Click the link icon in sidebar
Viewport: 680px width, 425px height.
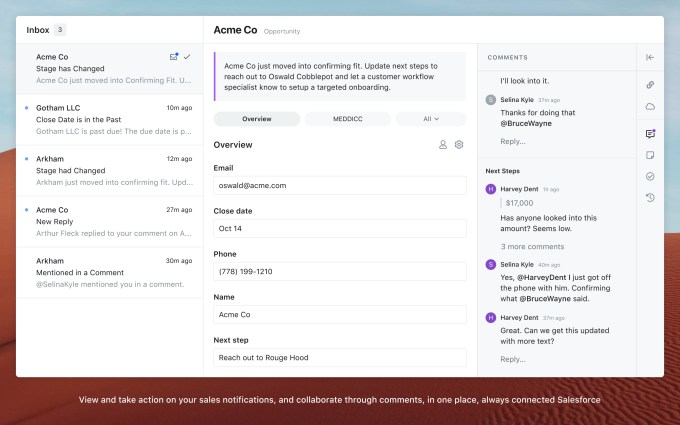point(650,84)
